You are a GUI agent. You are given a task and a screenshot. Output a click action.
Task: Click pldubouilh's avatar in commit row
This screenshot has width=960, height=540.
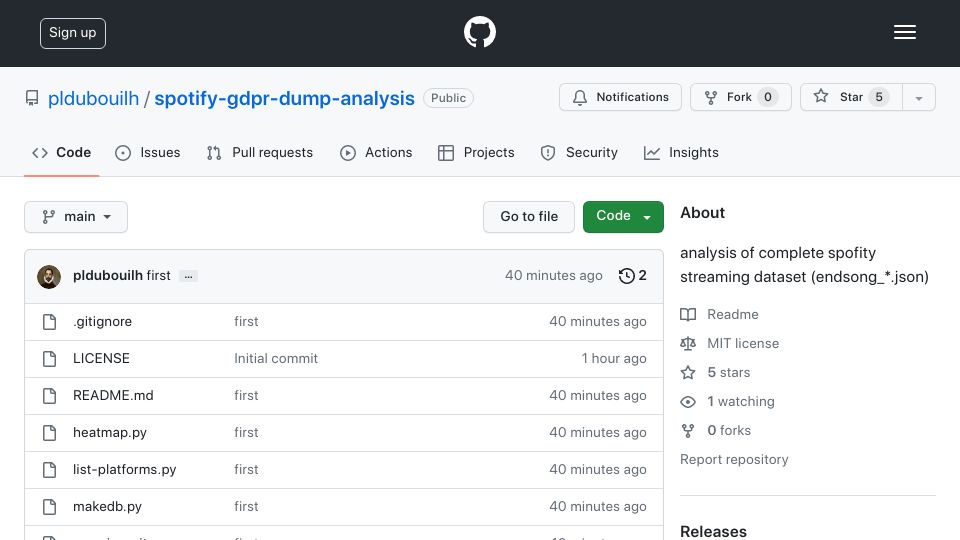point(49,277)
